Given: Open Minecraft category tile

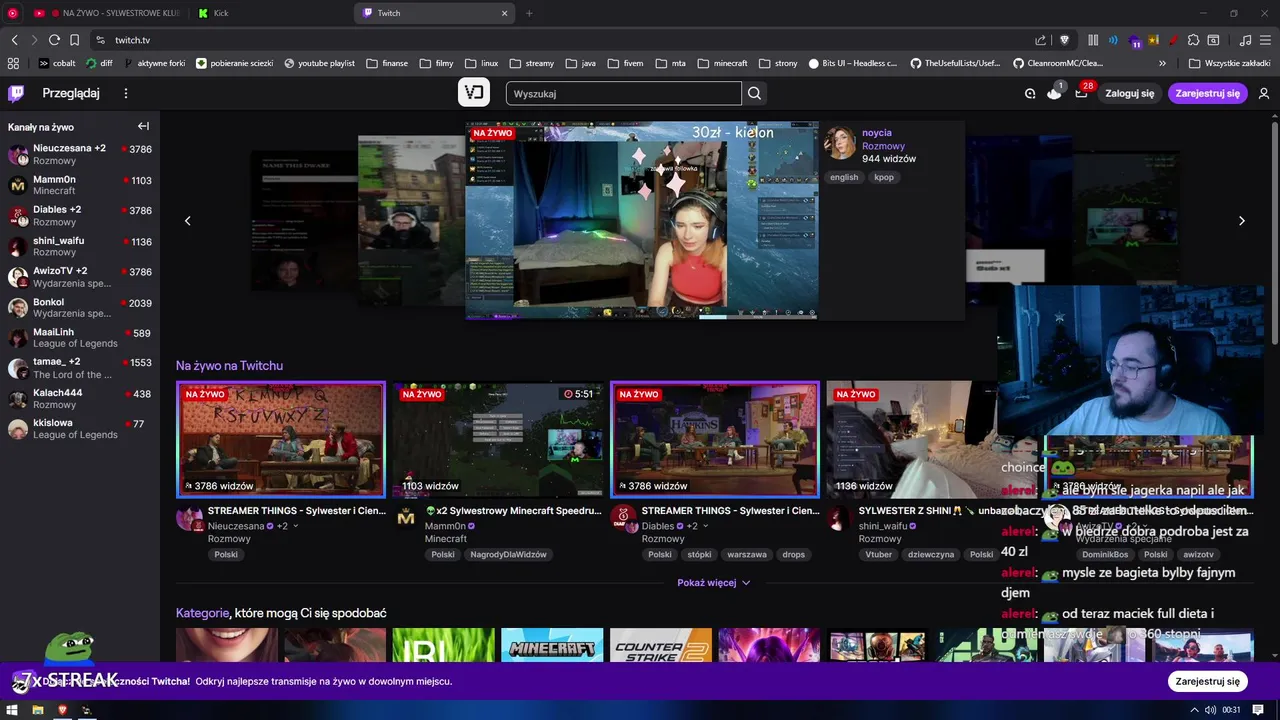Looking at the screenshot, I should coord(552,645).
